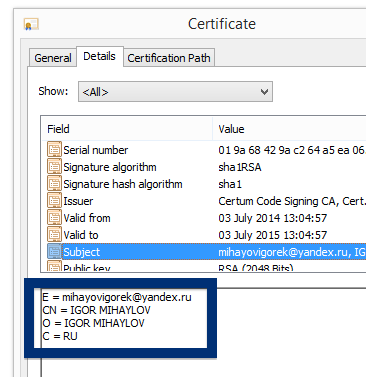
Task: Switch to the General tab
Action: (x=53, y=58)
